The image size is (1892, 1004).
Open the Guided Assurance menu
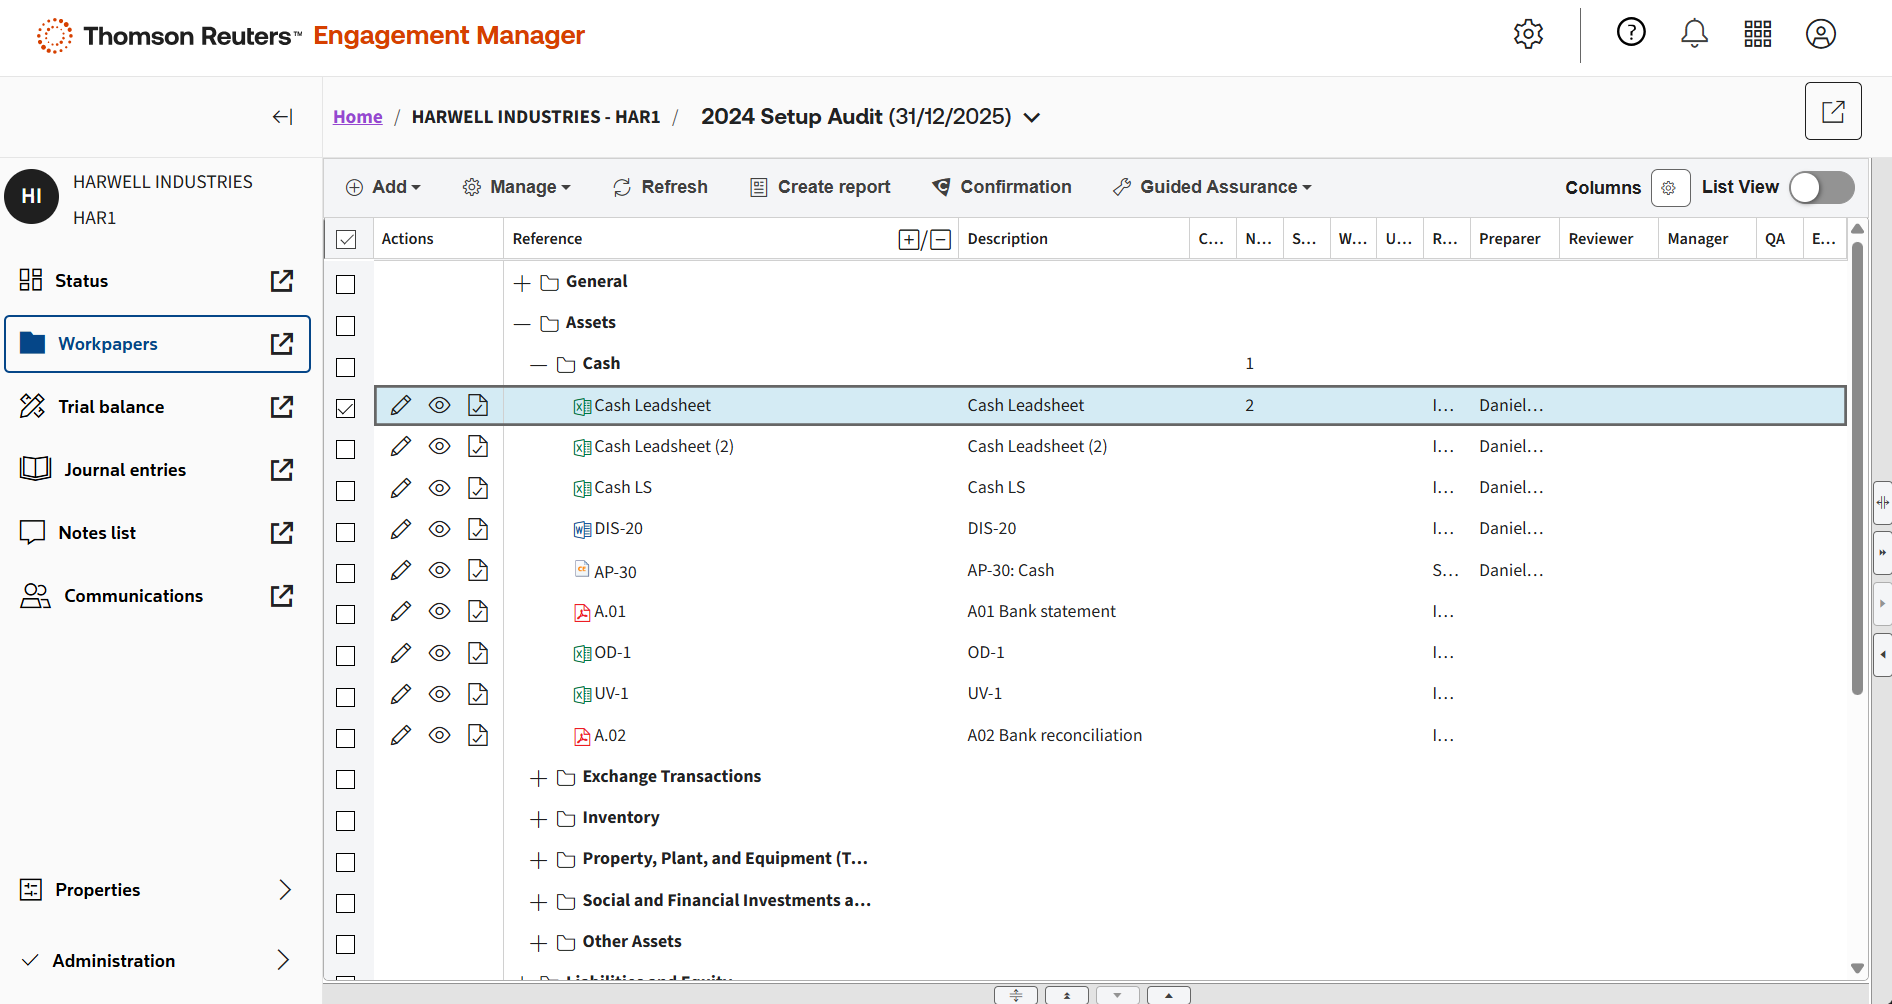[1212, 187]
